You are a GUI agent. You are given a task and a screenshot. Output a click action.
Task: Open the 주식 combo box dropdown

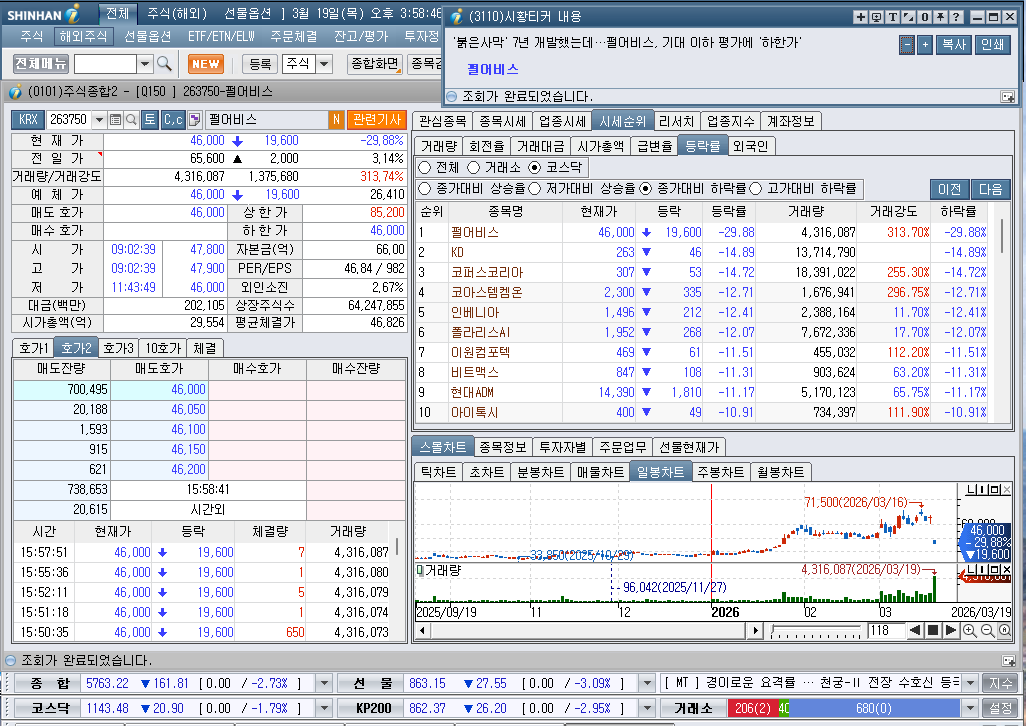point(324,64)
